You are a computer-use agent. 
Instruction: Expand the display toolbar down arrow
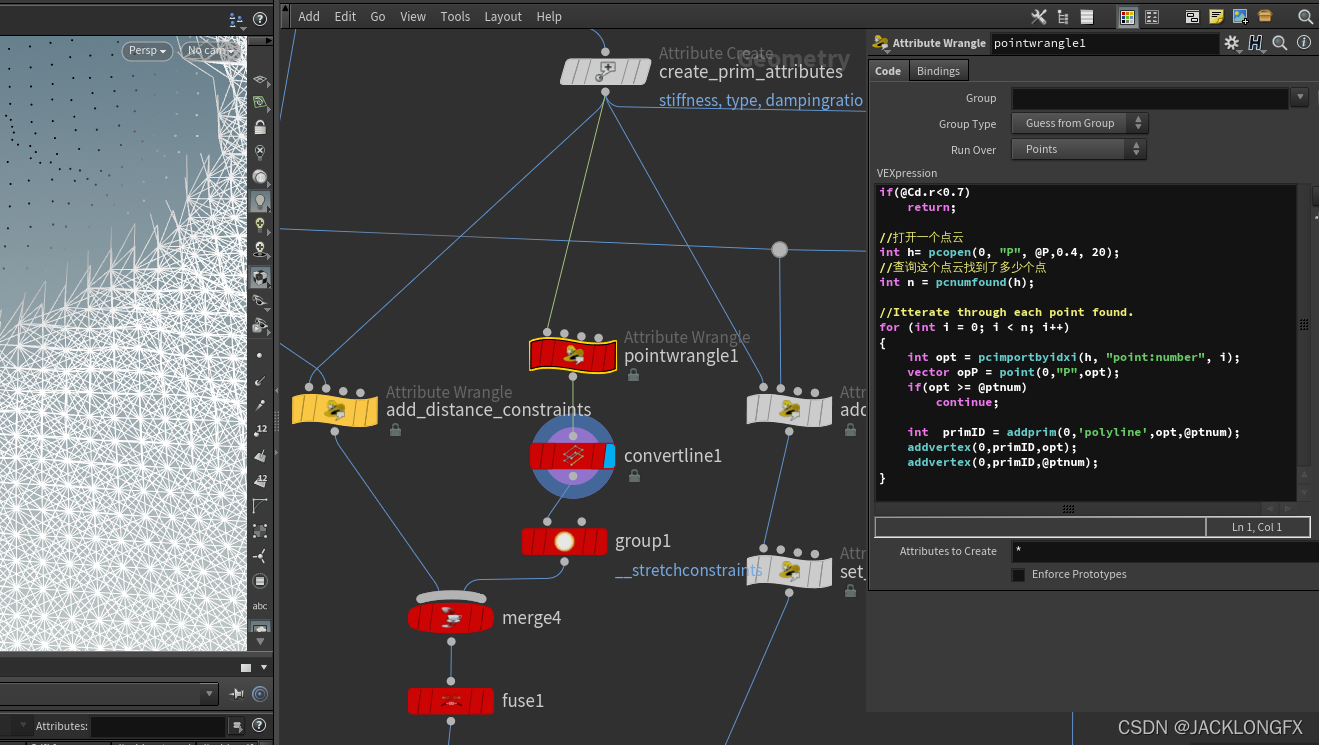(x=260, y=640)
